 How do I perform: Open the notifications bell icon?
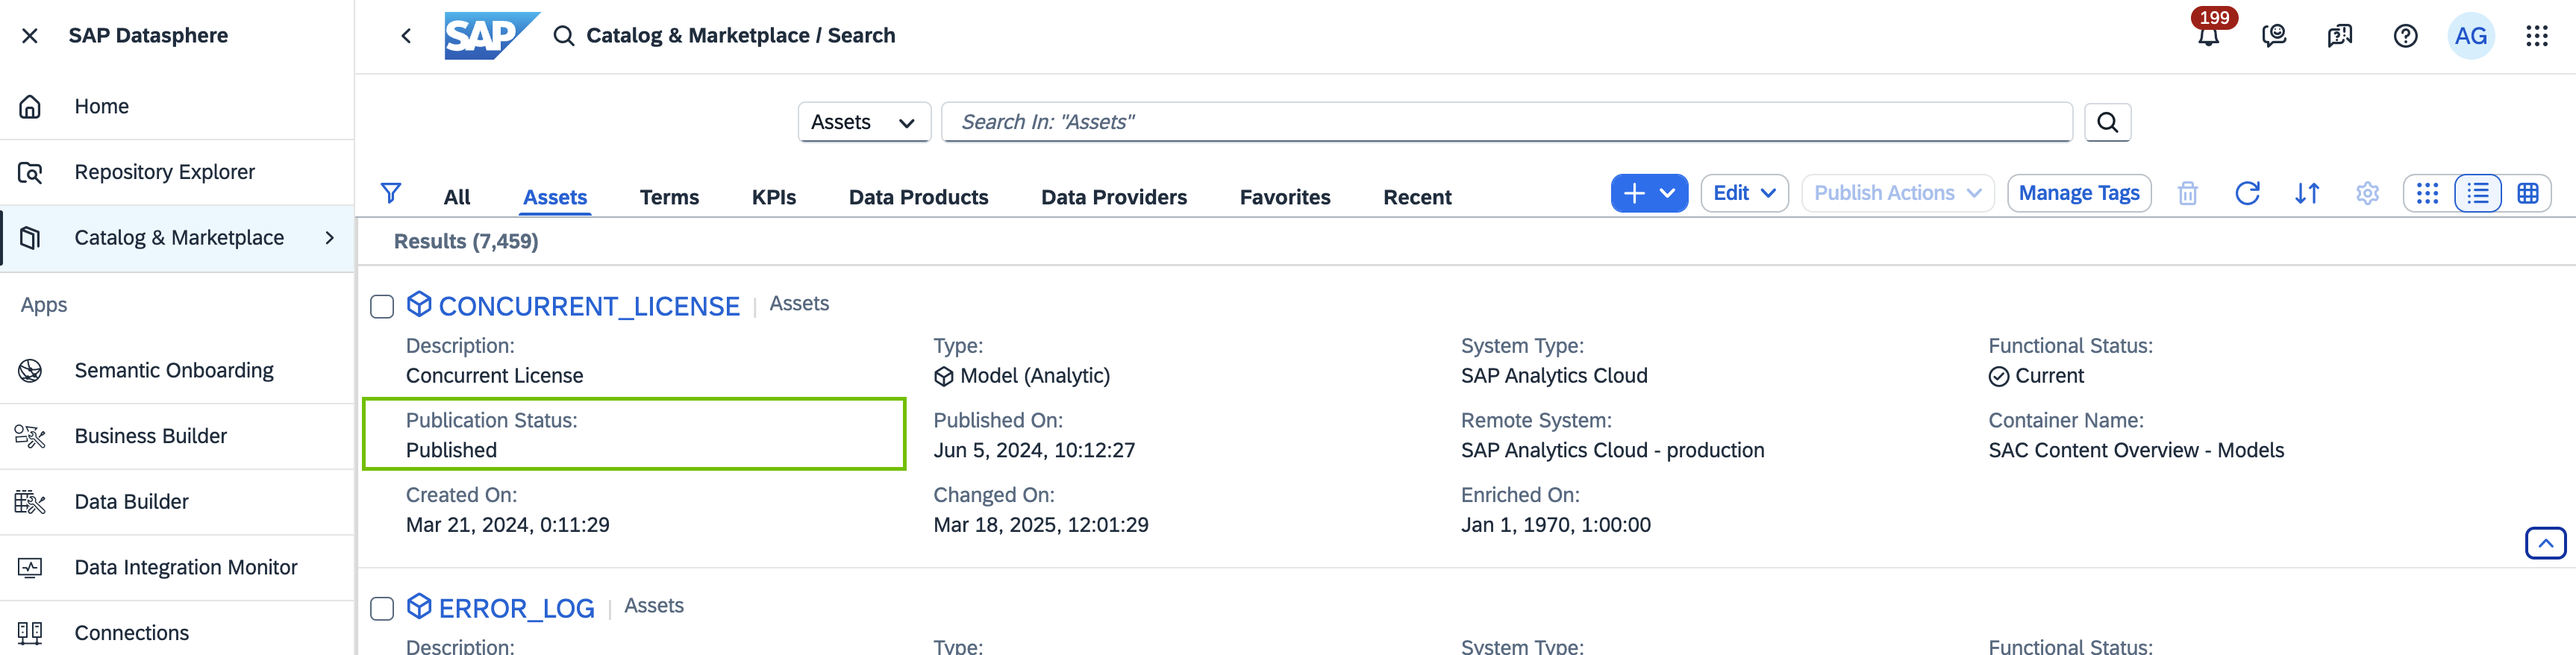(2208, 37)
